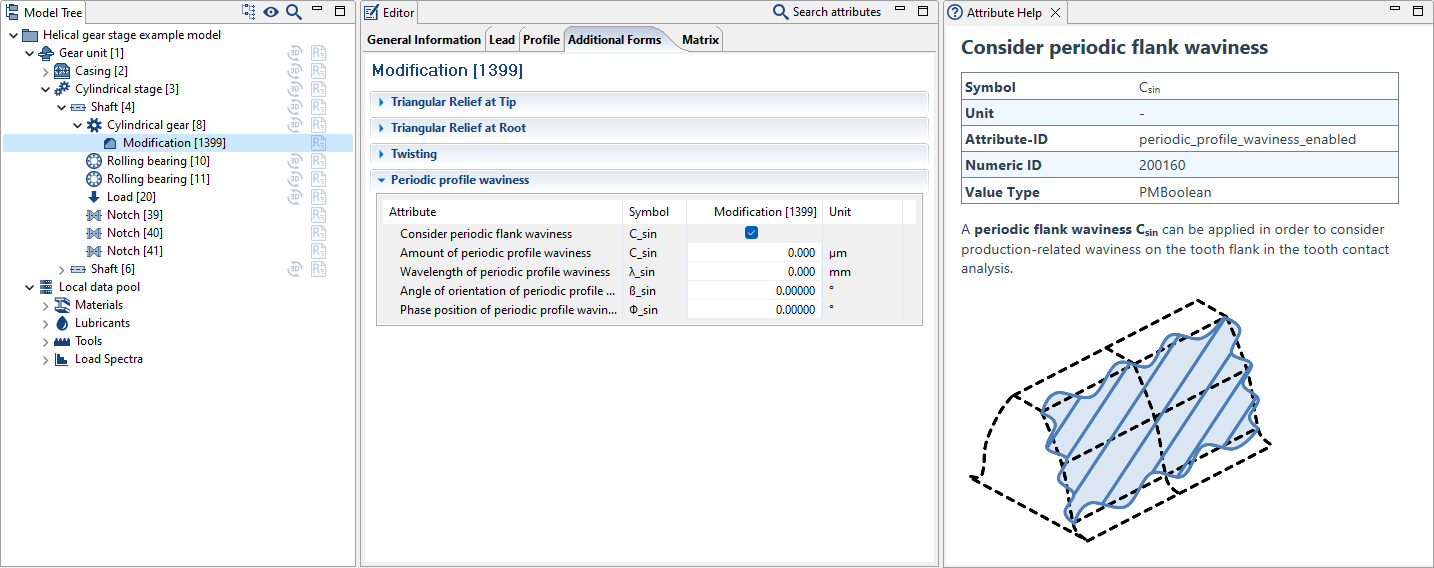Open the Matrix tab

(699, 40)
